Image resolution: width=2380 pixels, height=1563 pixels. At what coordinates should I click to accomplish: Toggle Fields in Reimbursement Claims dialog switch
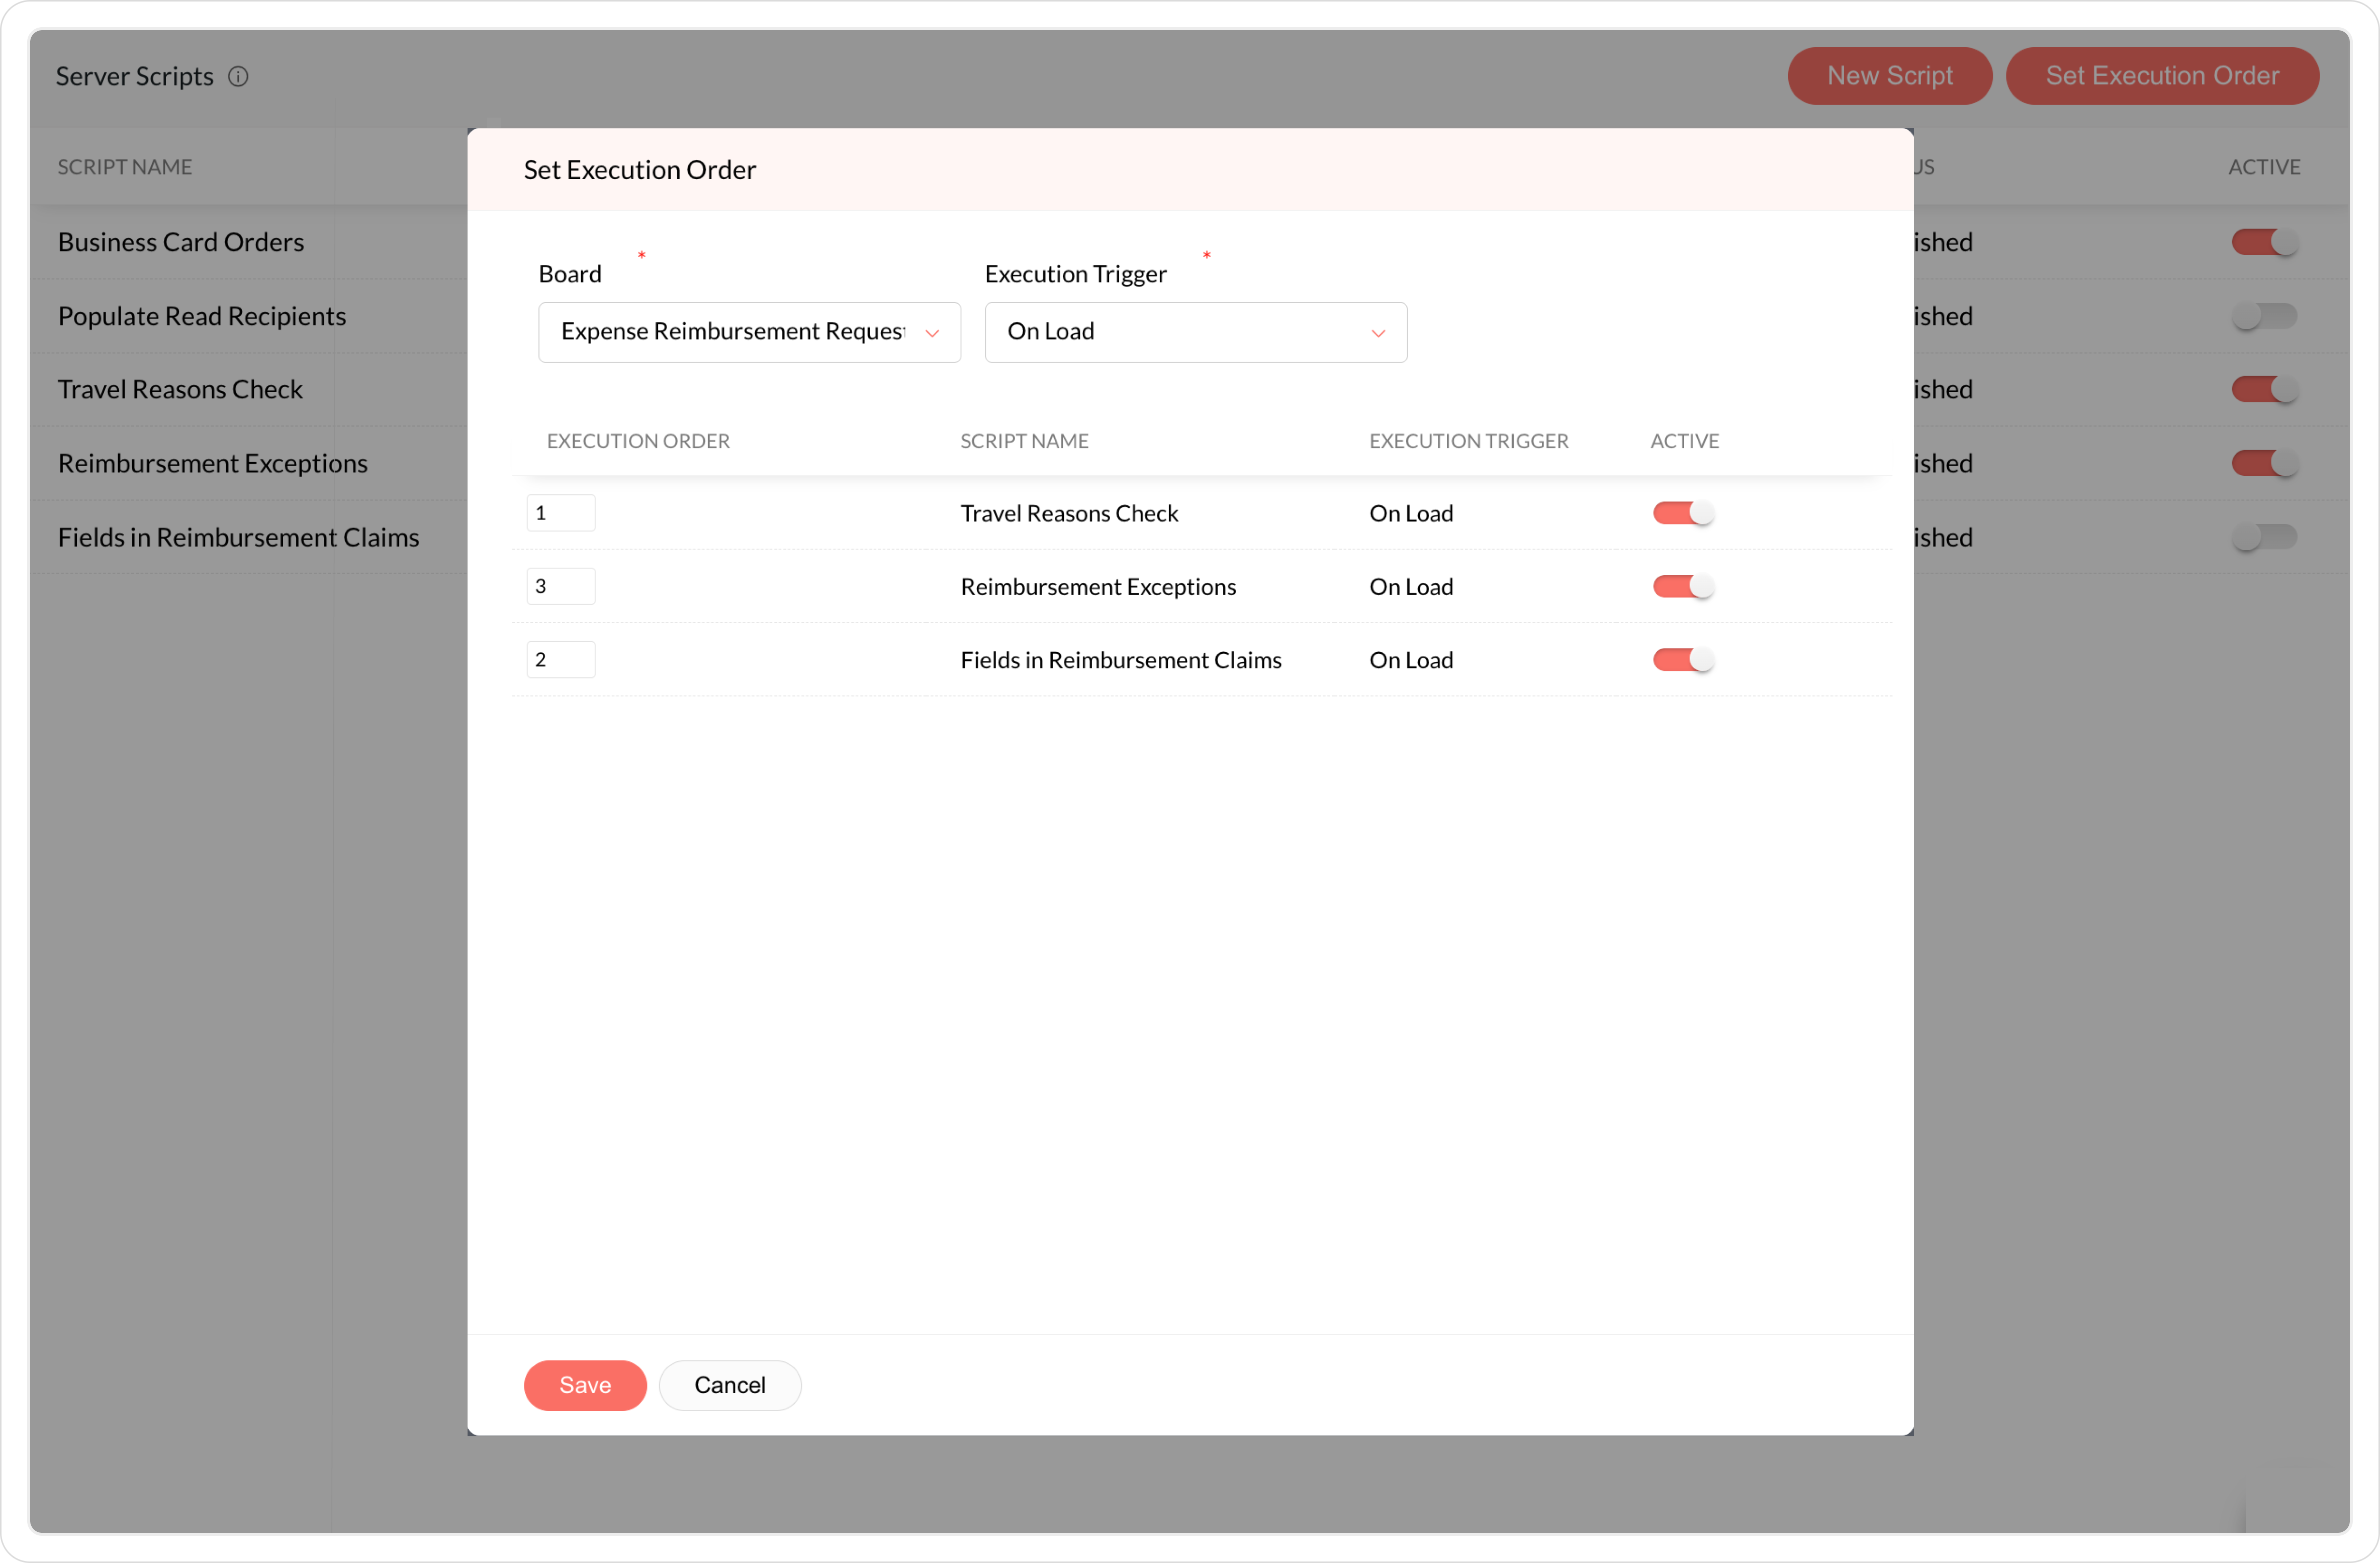(x=1682, y=660)
